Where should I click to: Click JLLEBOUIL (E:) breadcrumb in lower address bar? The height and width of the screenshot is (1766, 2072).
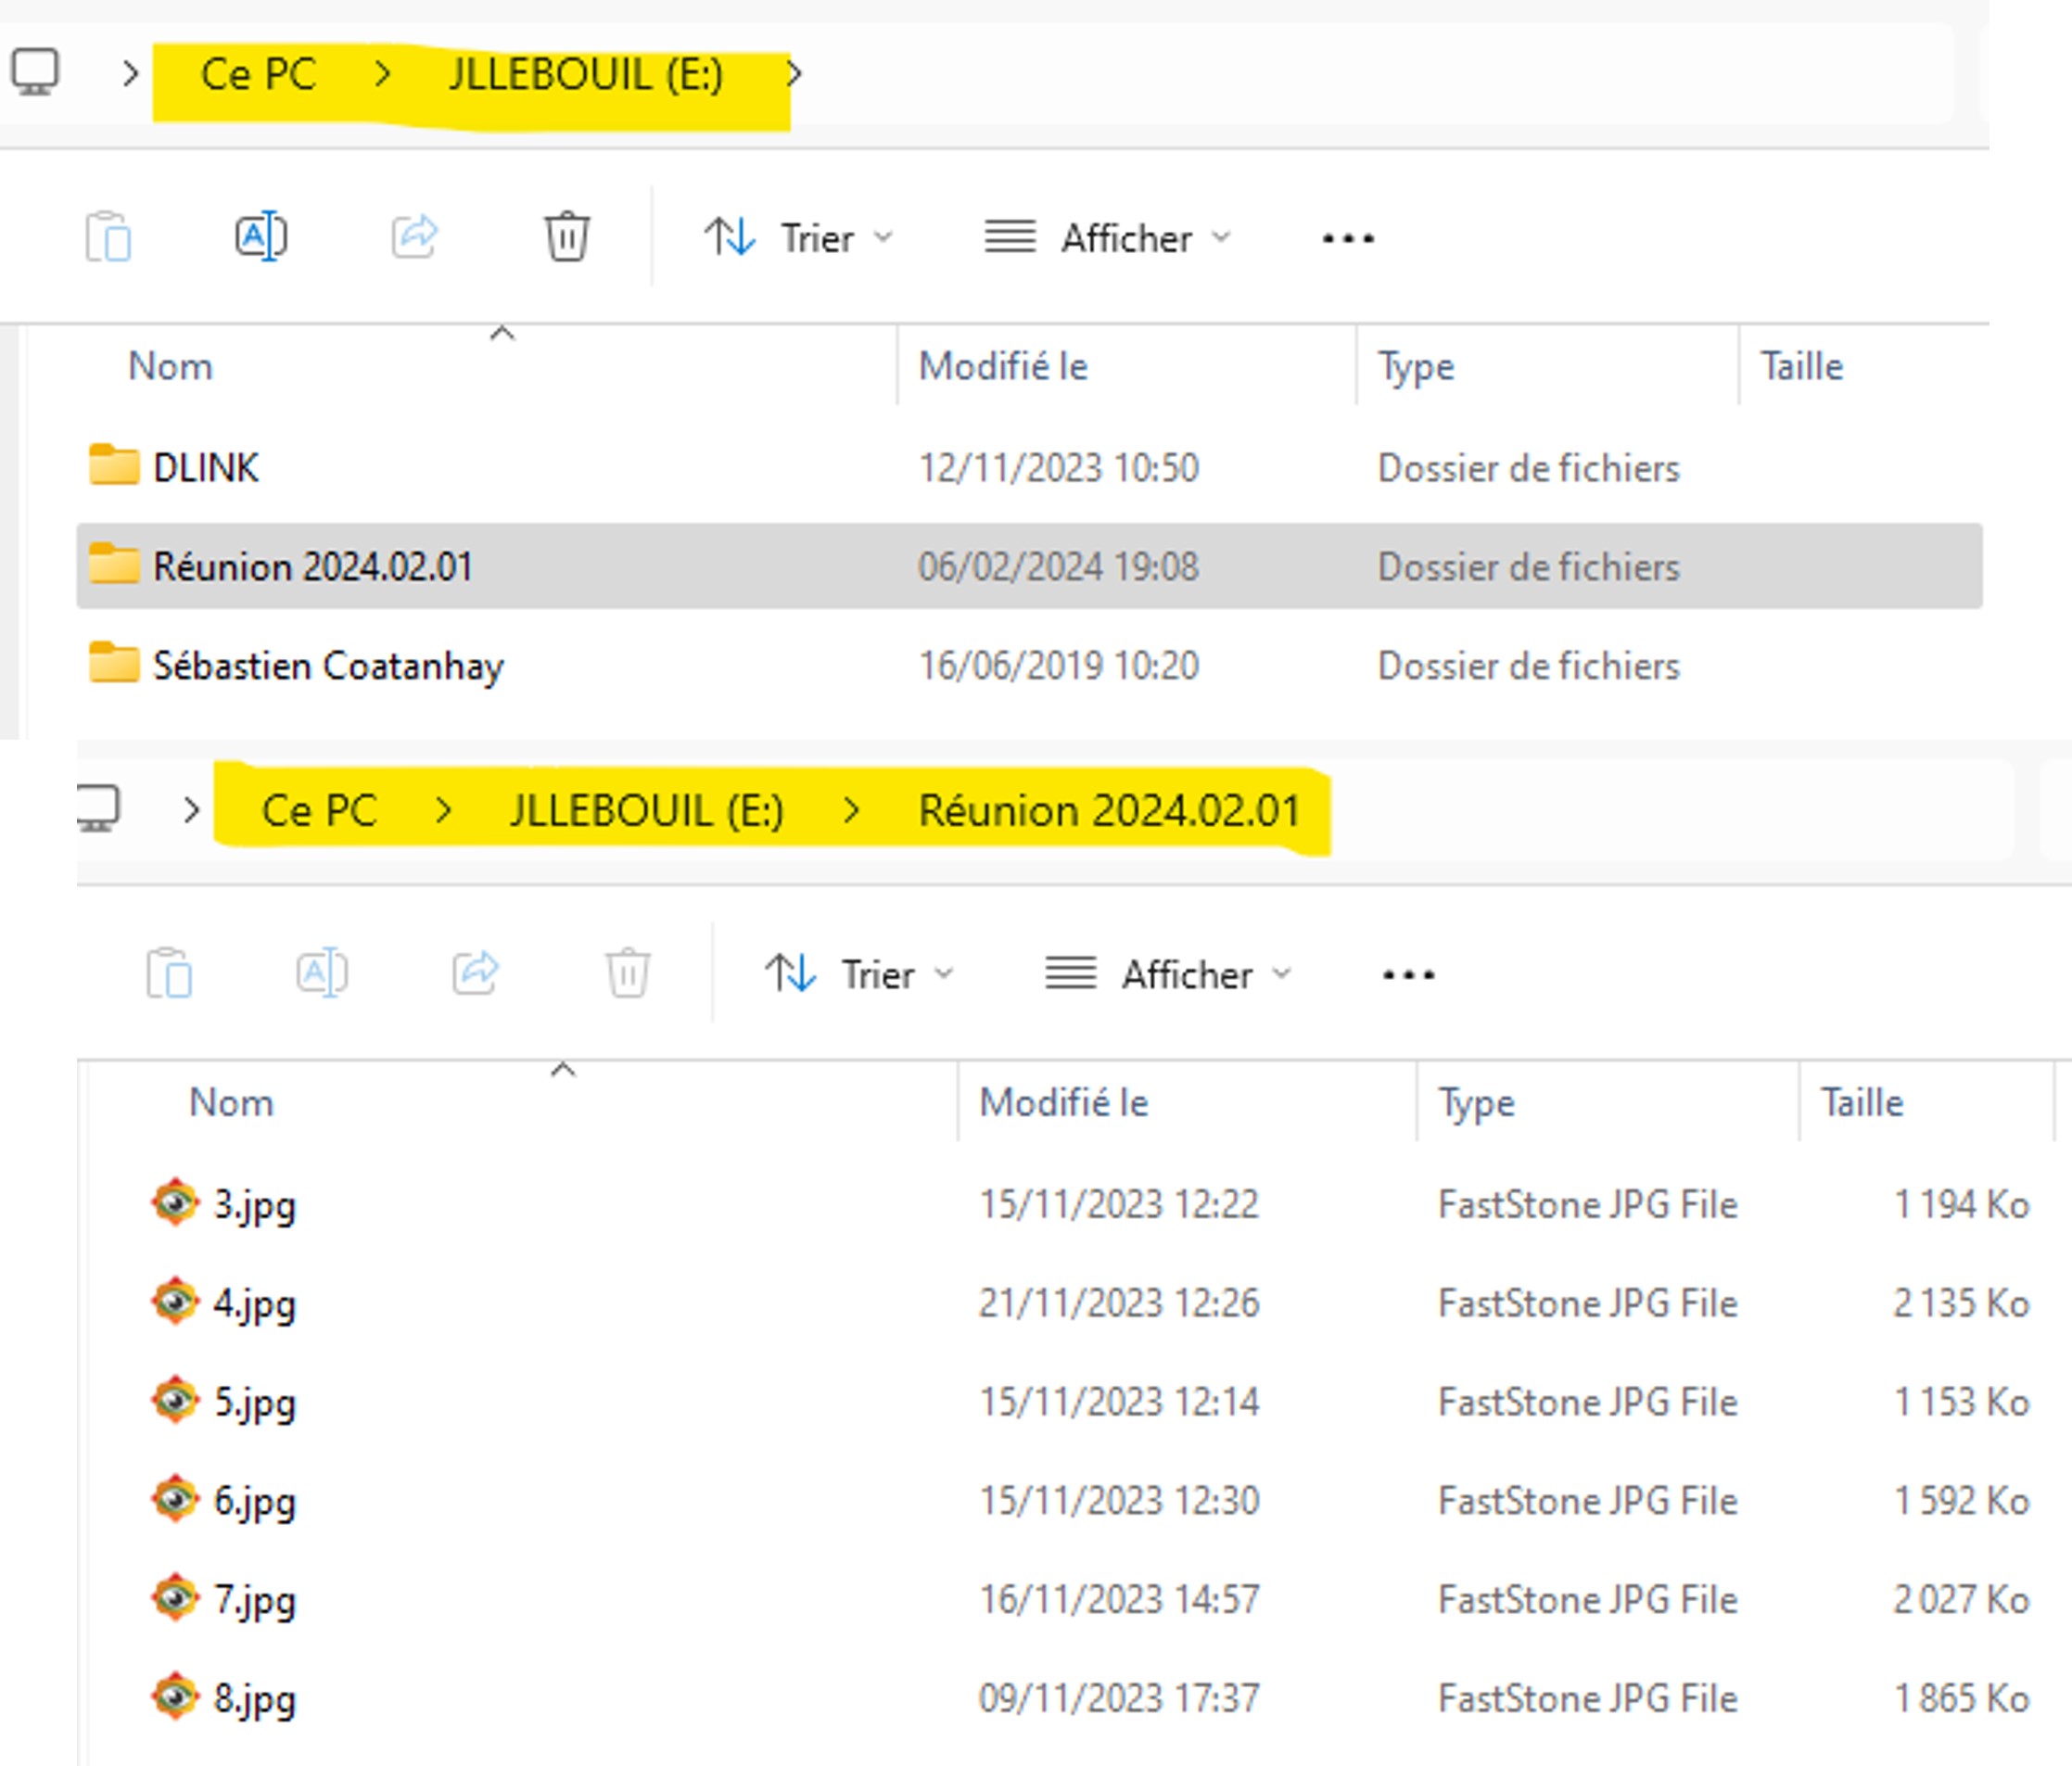(646, 811)
